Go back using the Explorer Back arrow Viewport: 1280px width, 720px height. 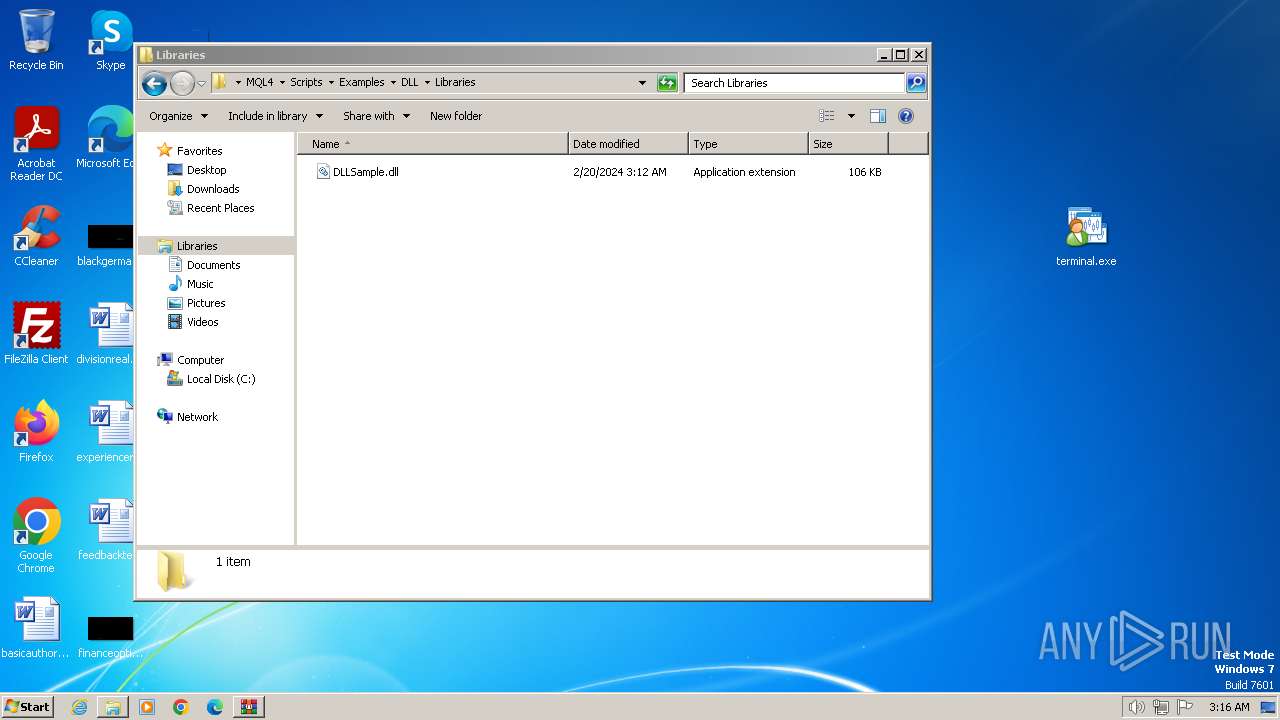(x=154, y=83)
